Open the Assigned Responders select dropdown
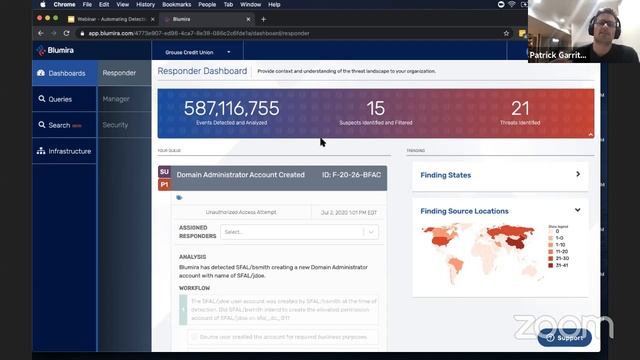This screenshot has height=360, width=640. (x=299, y=232)
